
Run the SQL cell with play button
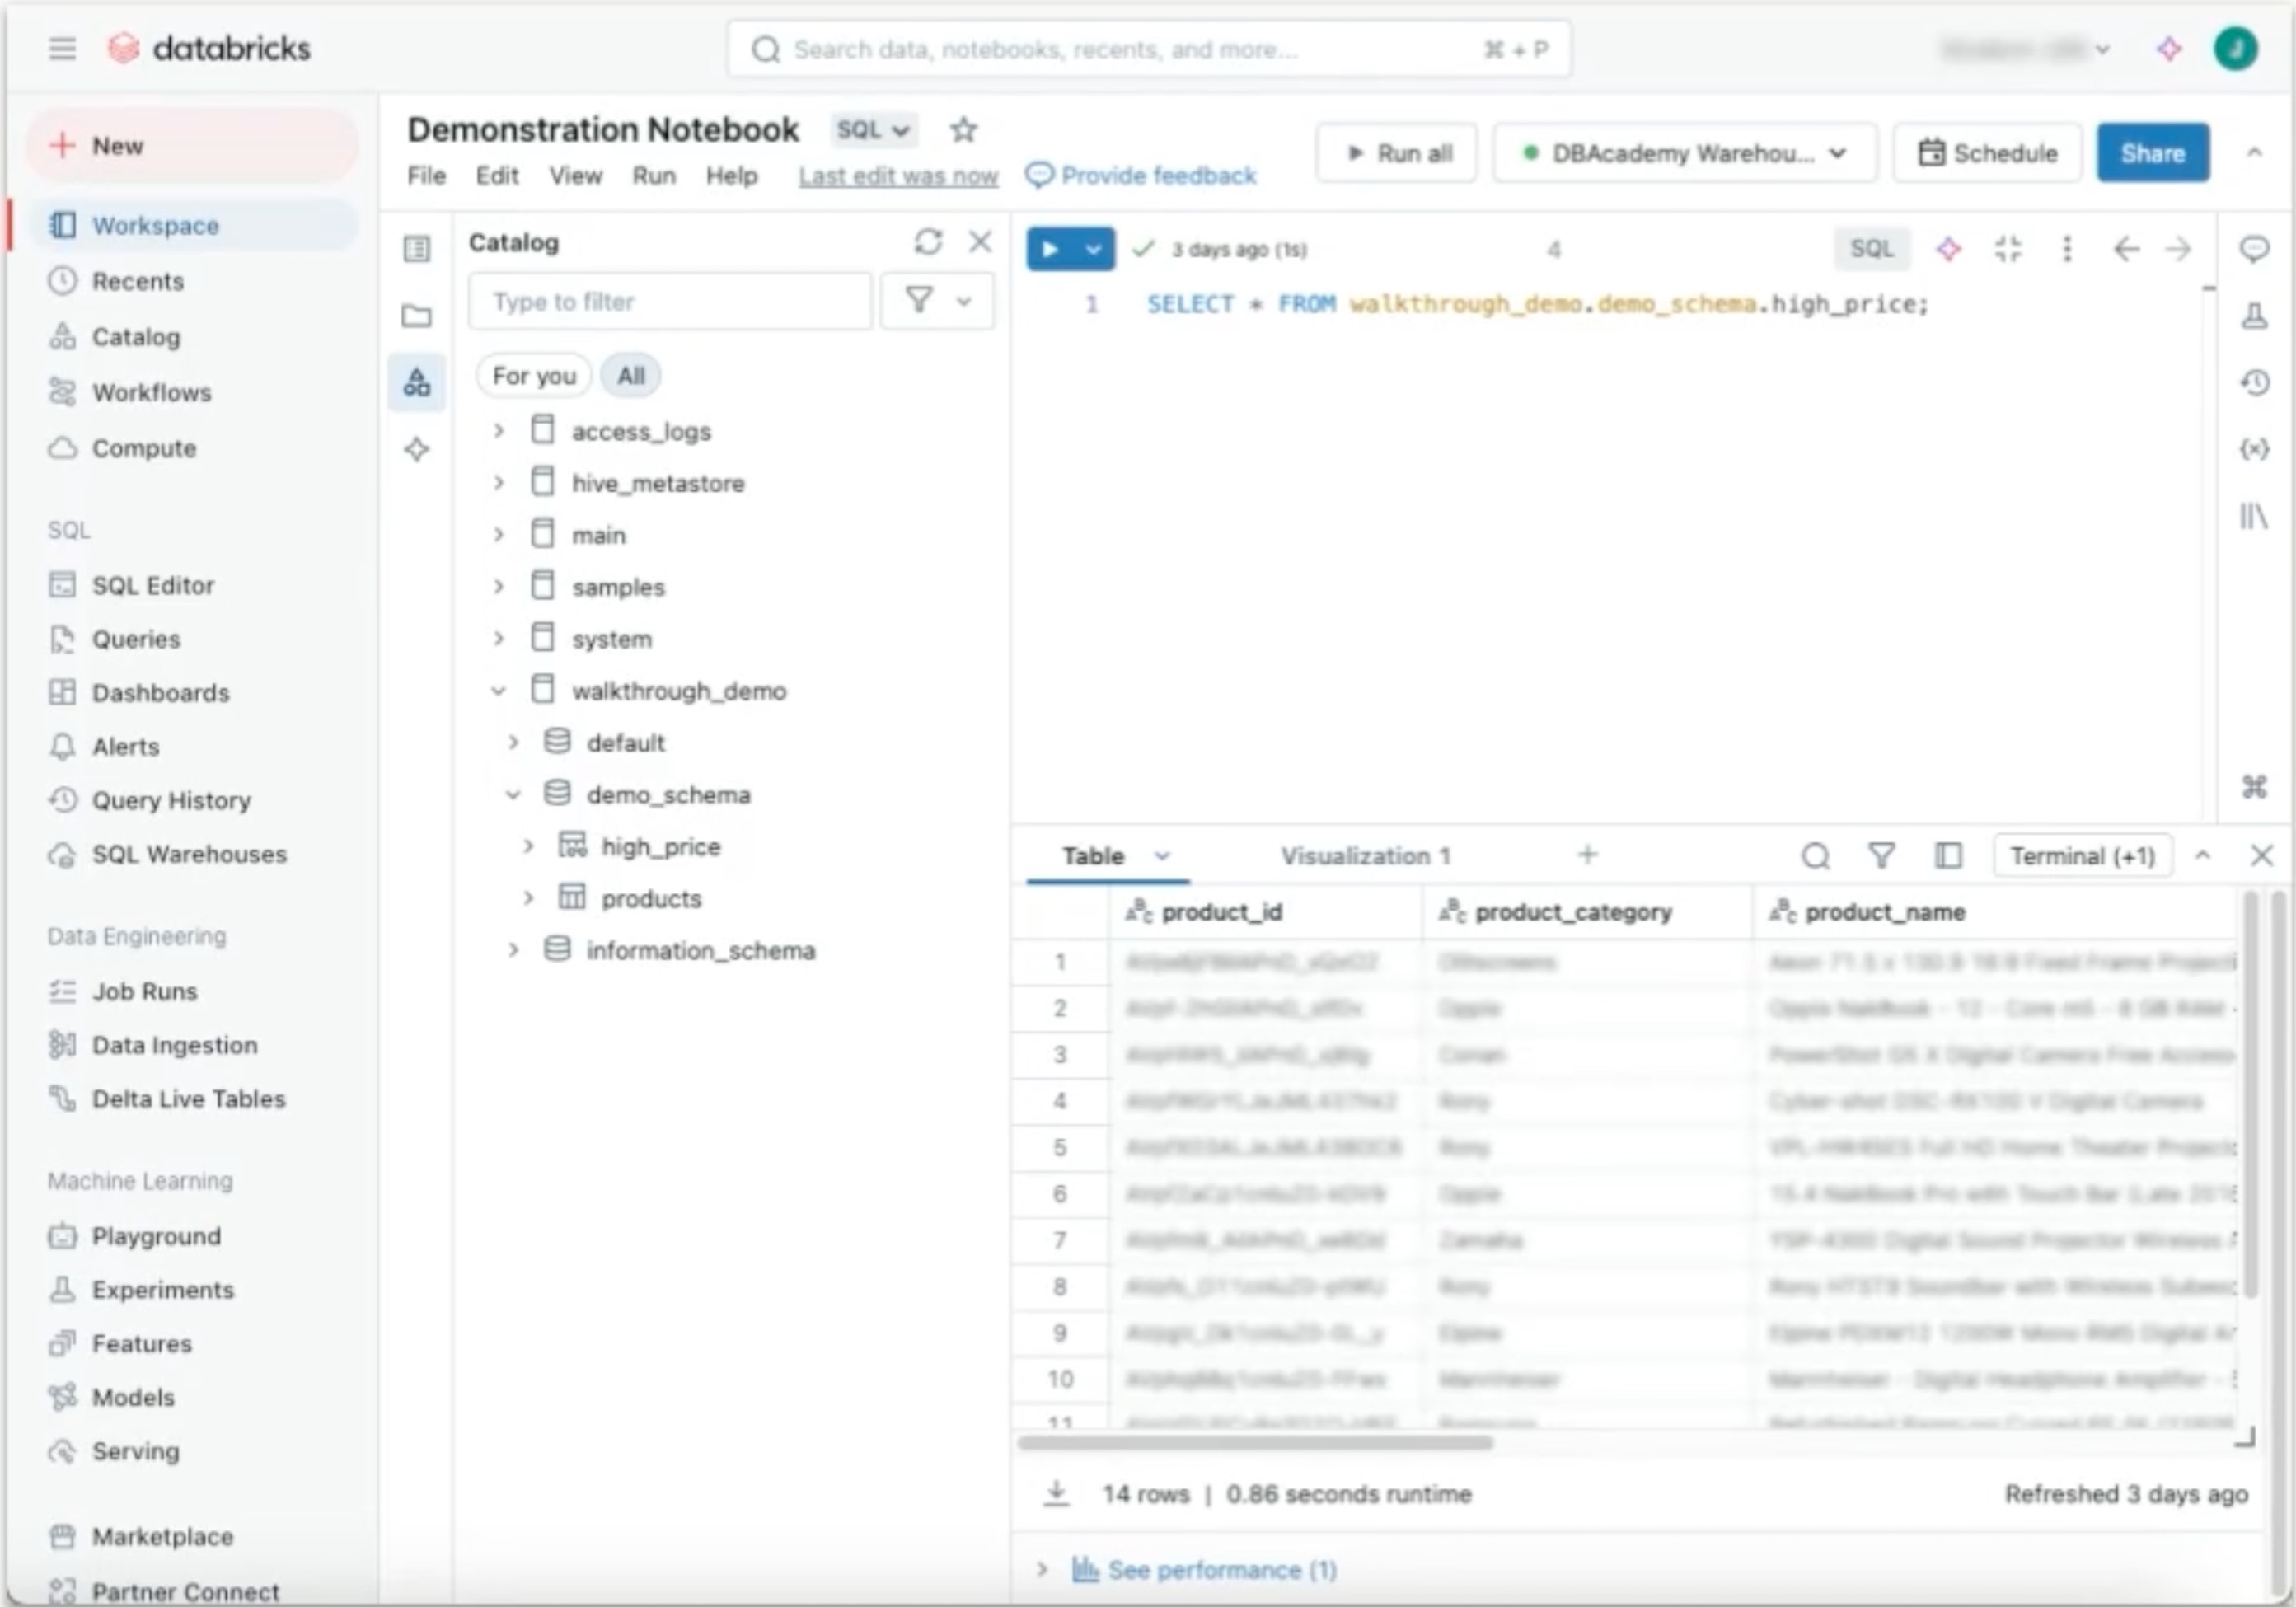pos(1050,249)
